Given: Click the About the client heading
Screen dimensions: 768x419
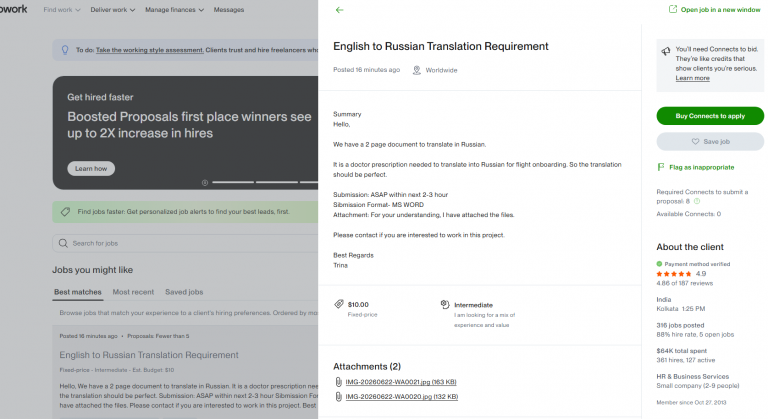Looking at the screenshot, I should click(x=690, y=247).
